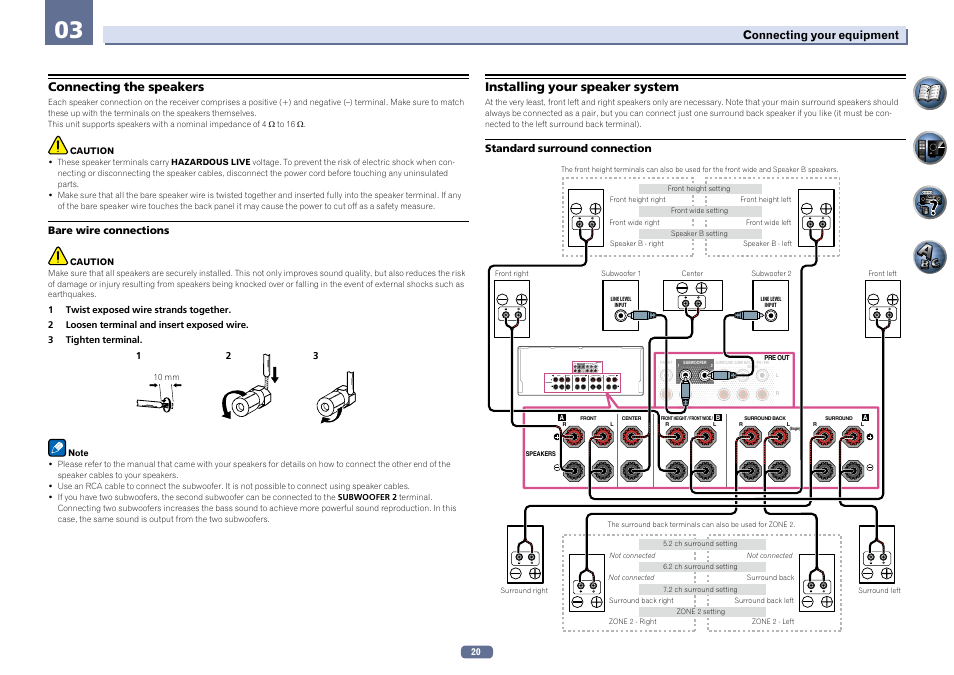This screenshot has height=675, width=954.
Task: Click the 10 mm measurement label
Action: pos(166,377)
